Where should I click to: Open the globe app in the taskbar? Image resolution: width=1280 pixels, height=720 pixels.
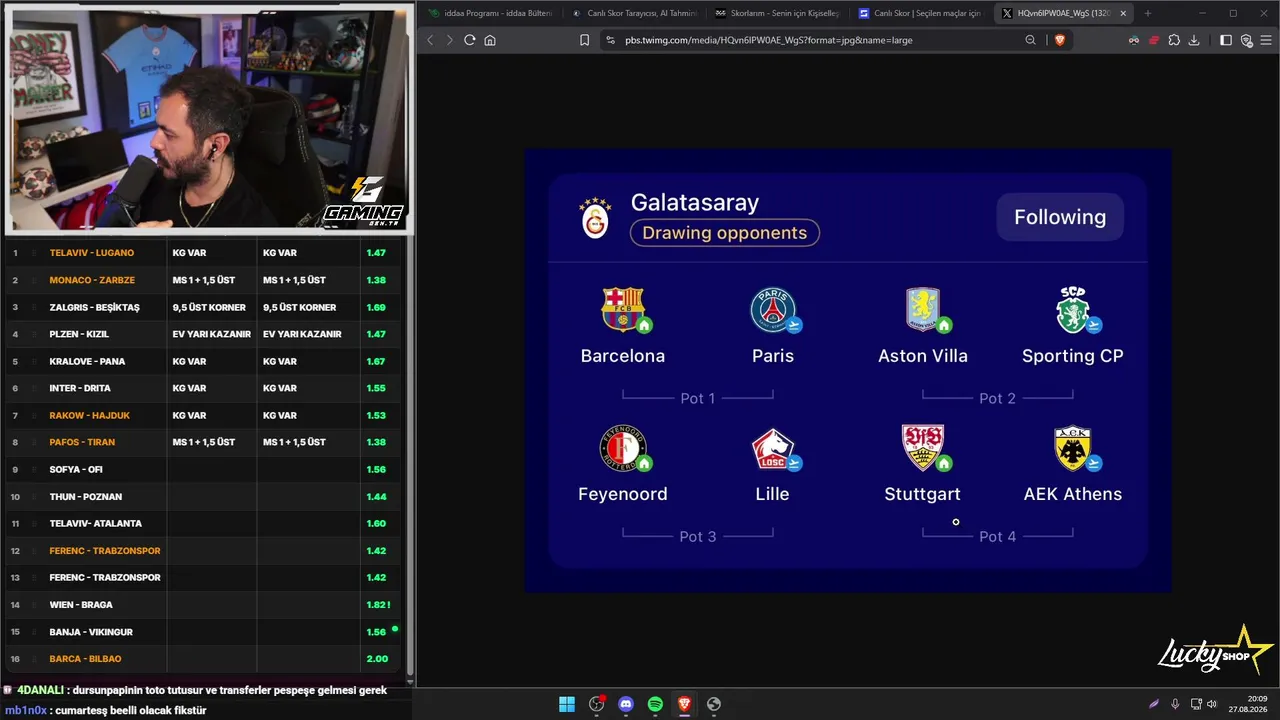[x=713, y=704]
